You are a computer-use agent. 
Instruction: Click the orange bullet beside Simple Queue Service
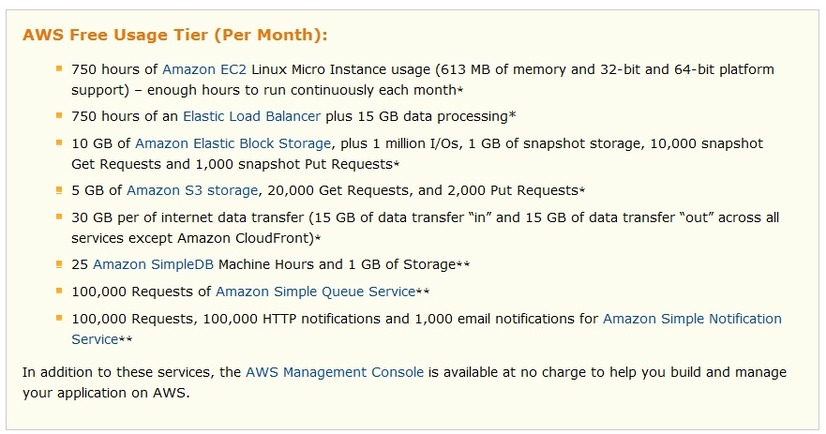(x=59, y=291)
